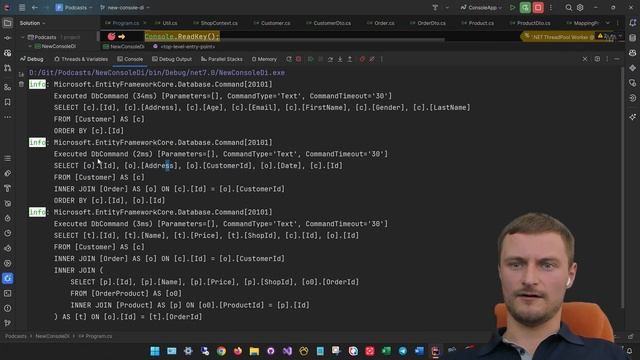This screenshot has width=640, height=360.
Task: Open the build hammer icon
Action: (x=435, y=7)
